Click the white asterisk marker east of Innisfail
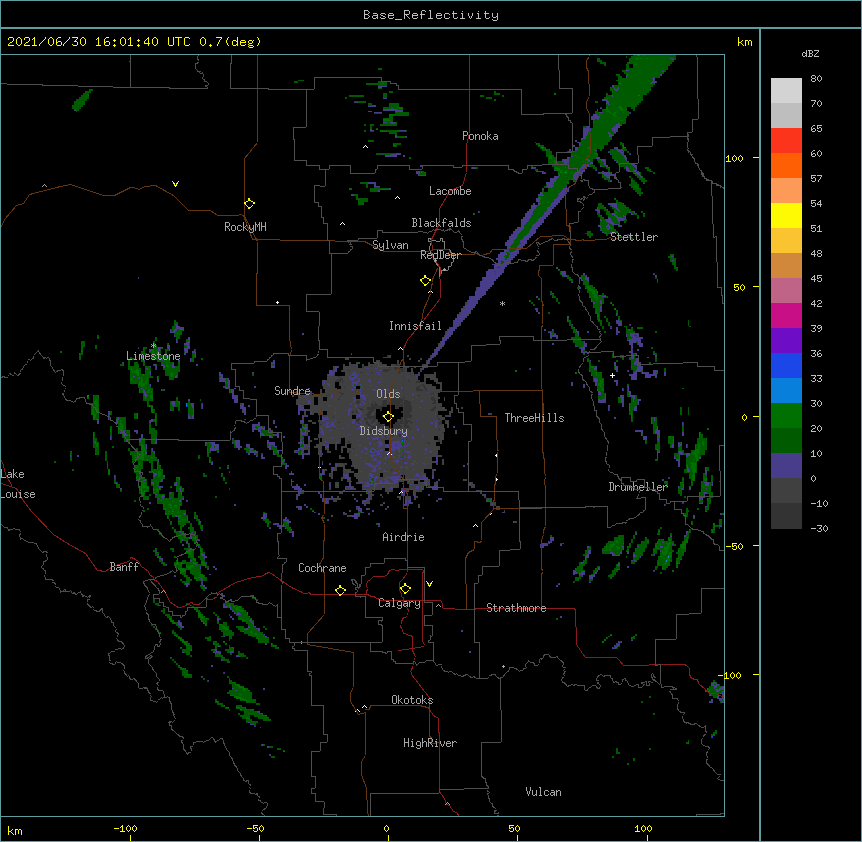 (502, 303)
